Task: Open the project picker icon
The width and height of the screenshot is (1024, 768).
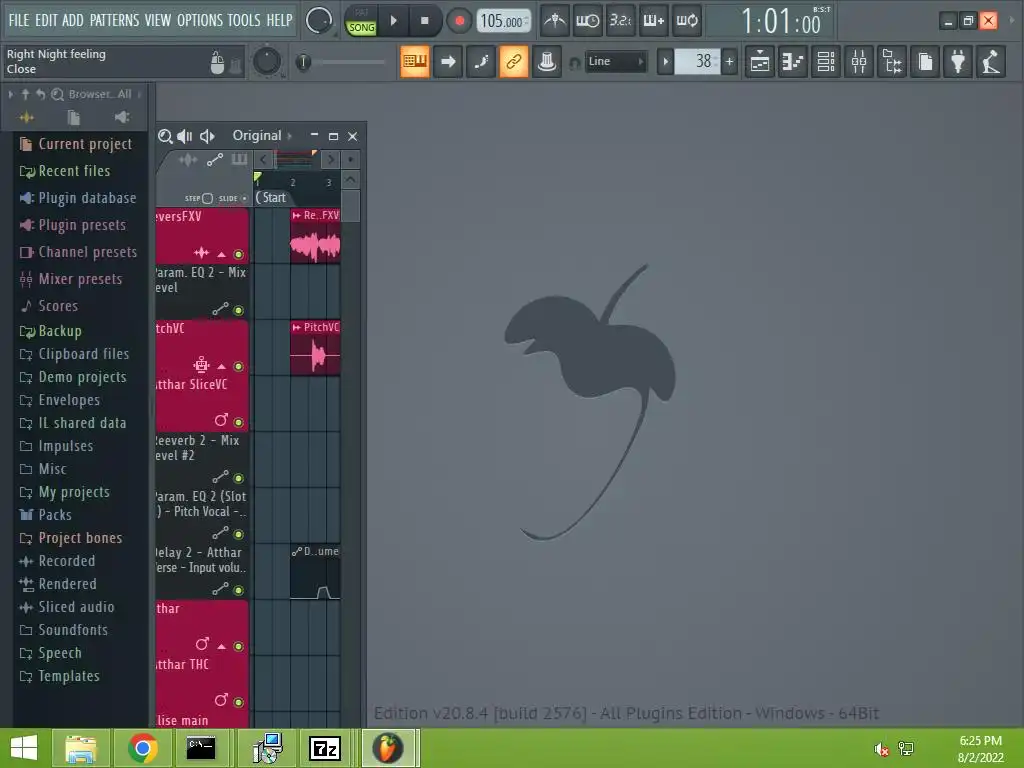Action: point(925,62)
